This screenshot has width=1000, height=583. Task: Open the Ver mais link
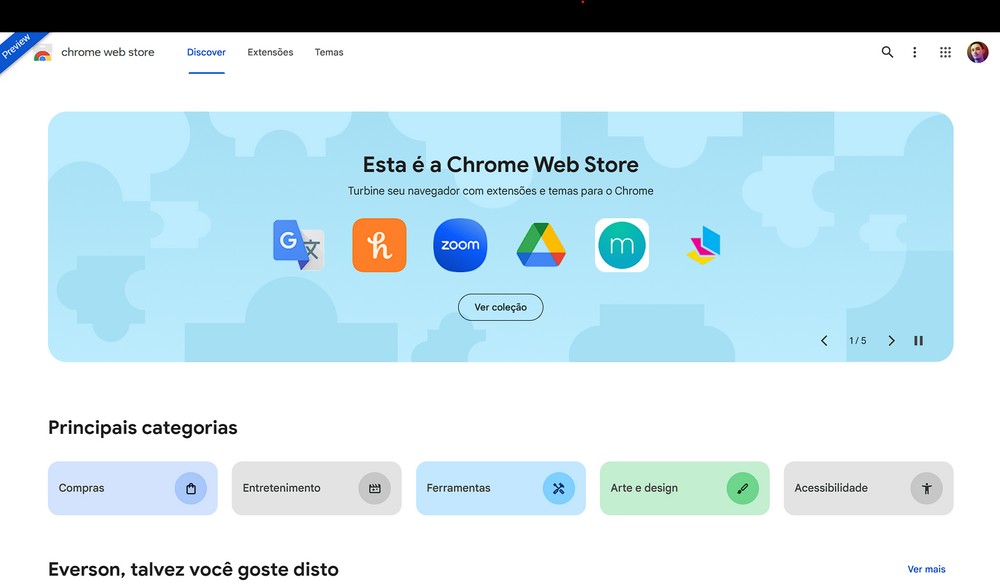point(926,569)
